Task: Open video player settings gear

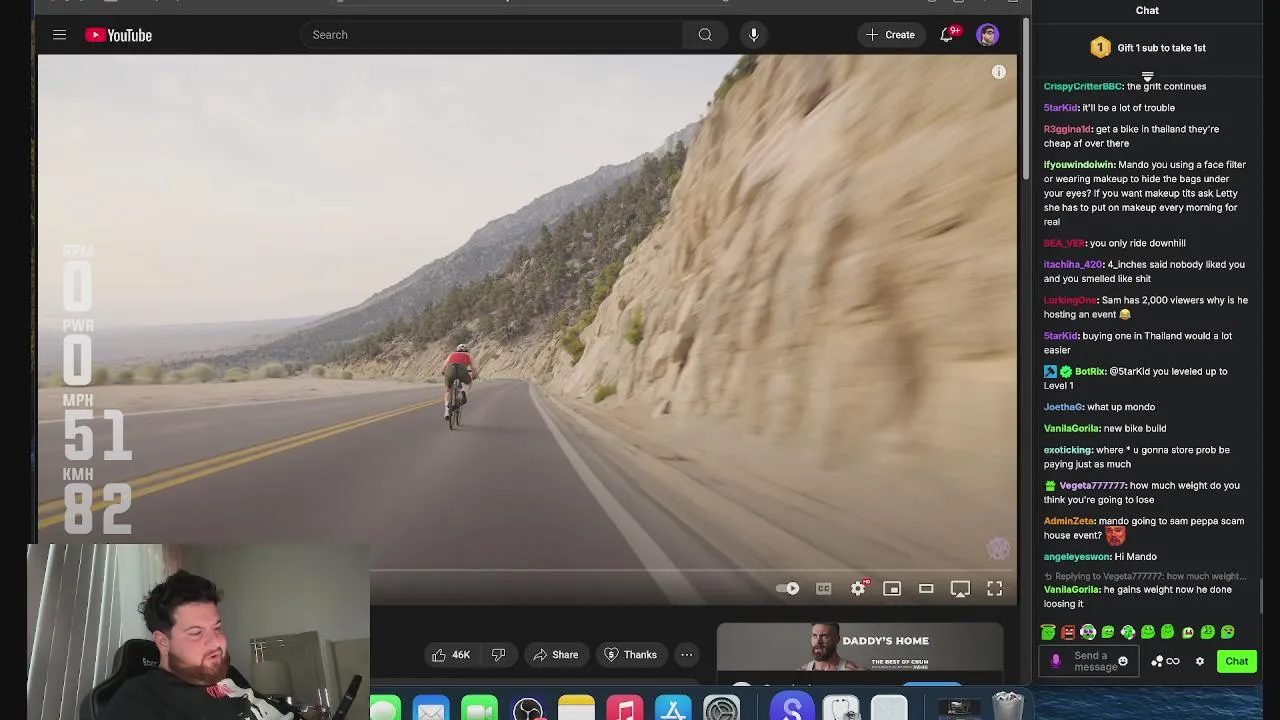Action: 858,589
